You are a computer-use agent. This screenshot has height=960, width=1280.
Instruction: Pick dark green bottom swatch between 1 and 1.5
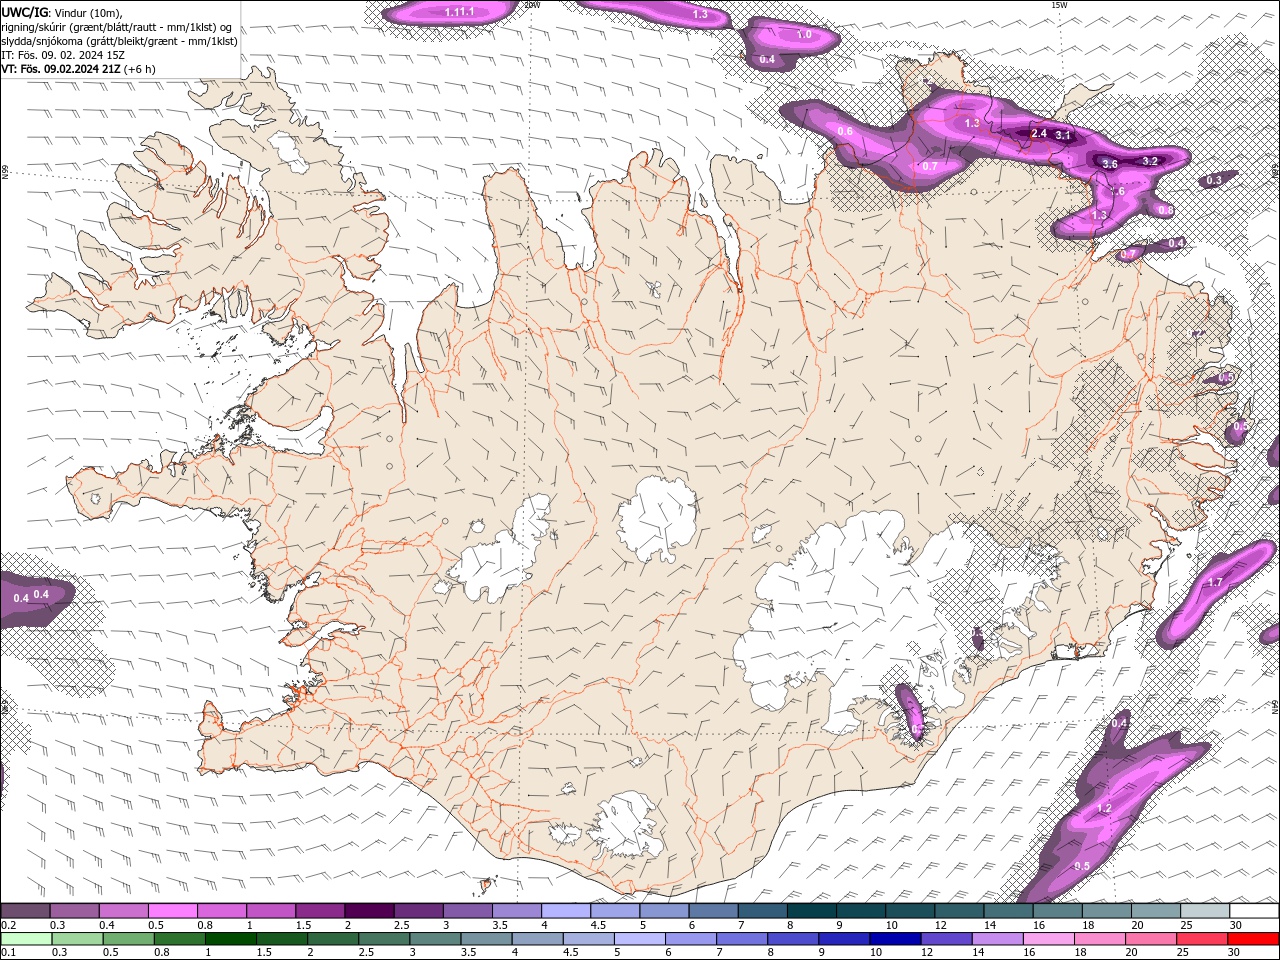coord(230,939)
